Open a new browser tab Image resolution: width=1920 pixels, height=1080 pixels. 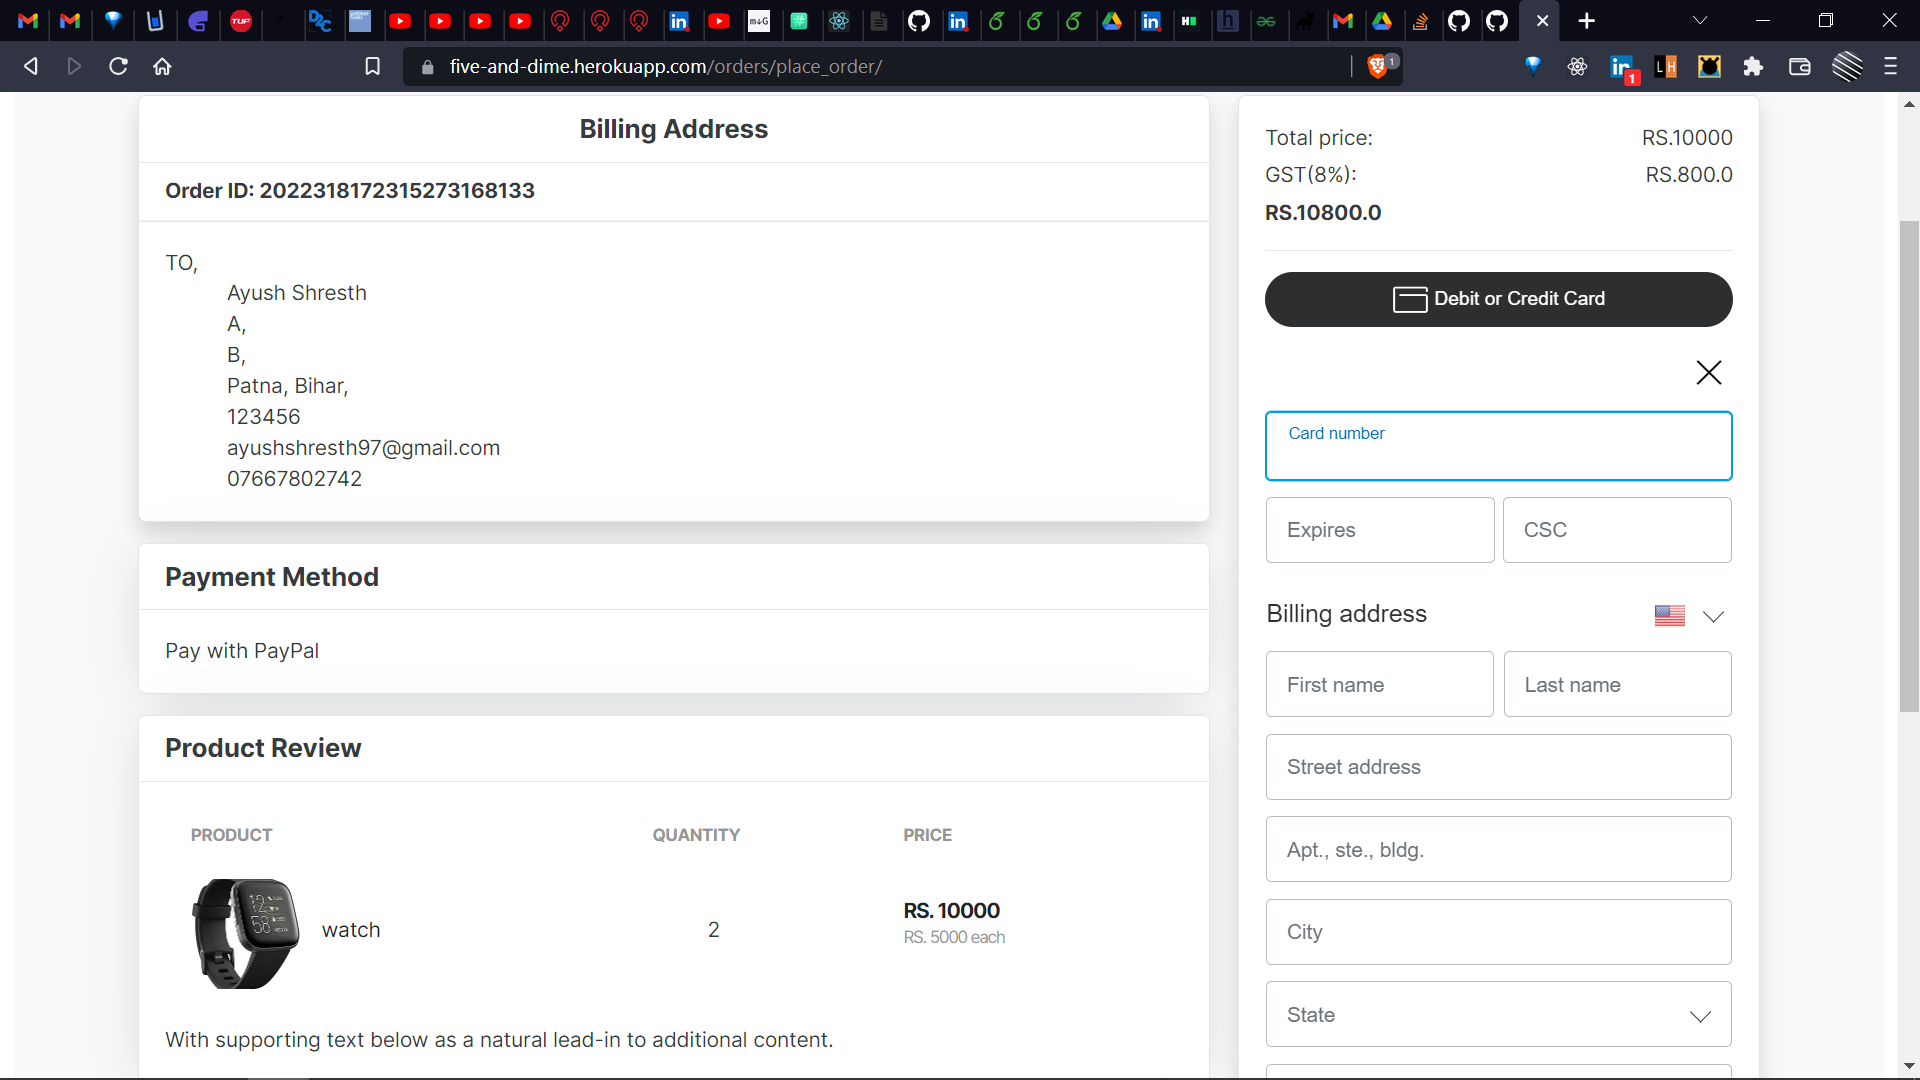tap(1587, 21)
